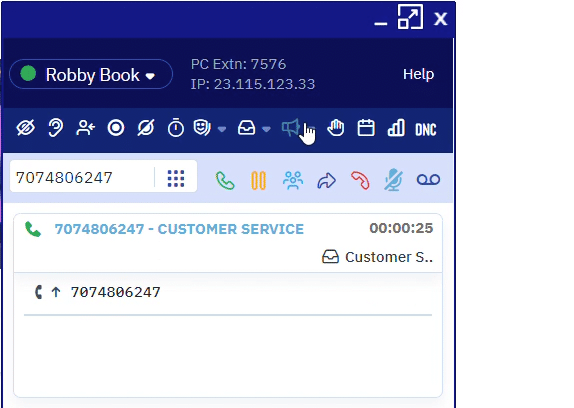This screenshot has width=574, height=408.
Task: Select the 7074806247 - CUSTOMER SERVICE call entry
Action: tap(228, 243)
